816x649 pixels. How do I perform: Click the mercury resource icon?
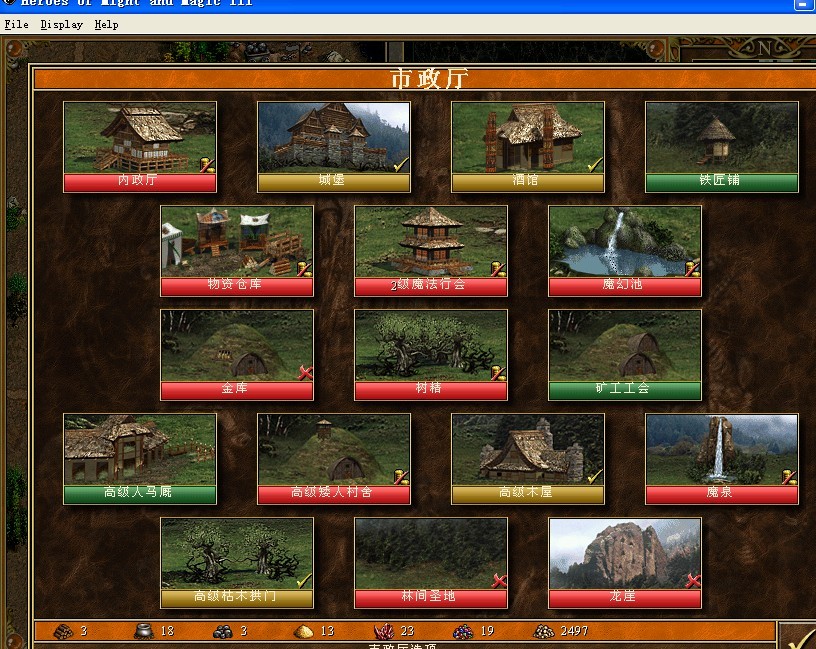(144, 631)
